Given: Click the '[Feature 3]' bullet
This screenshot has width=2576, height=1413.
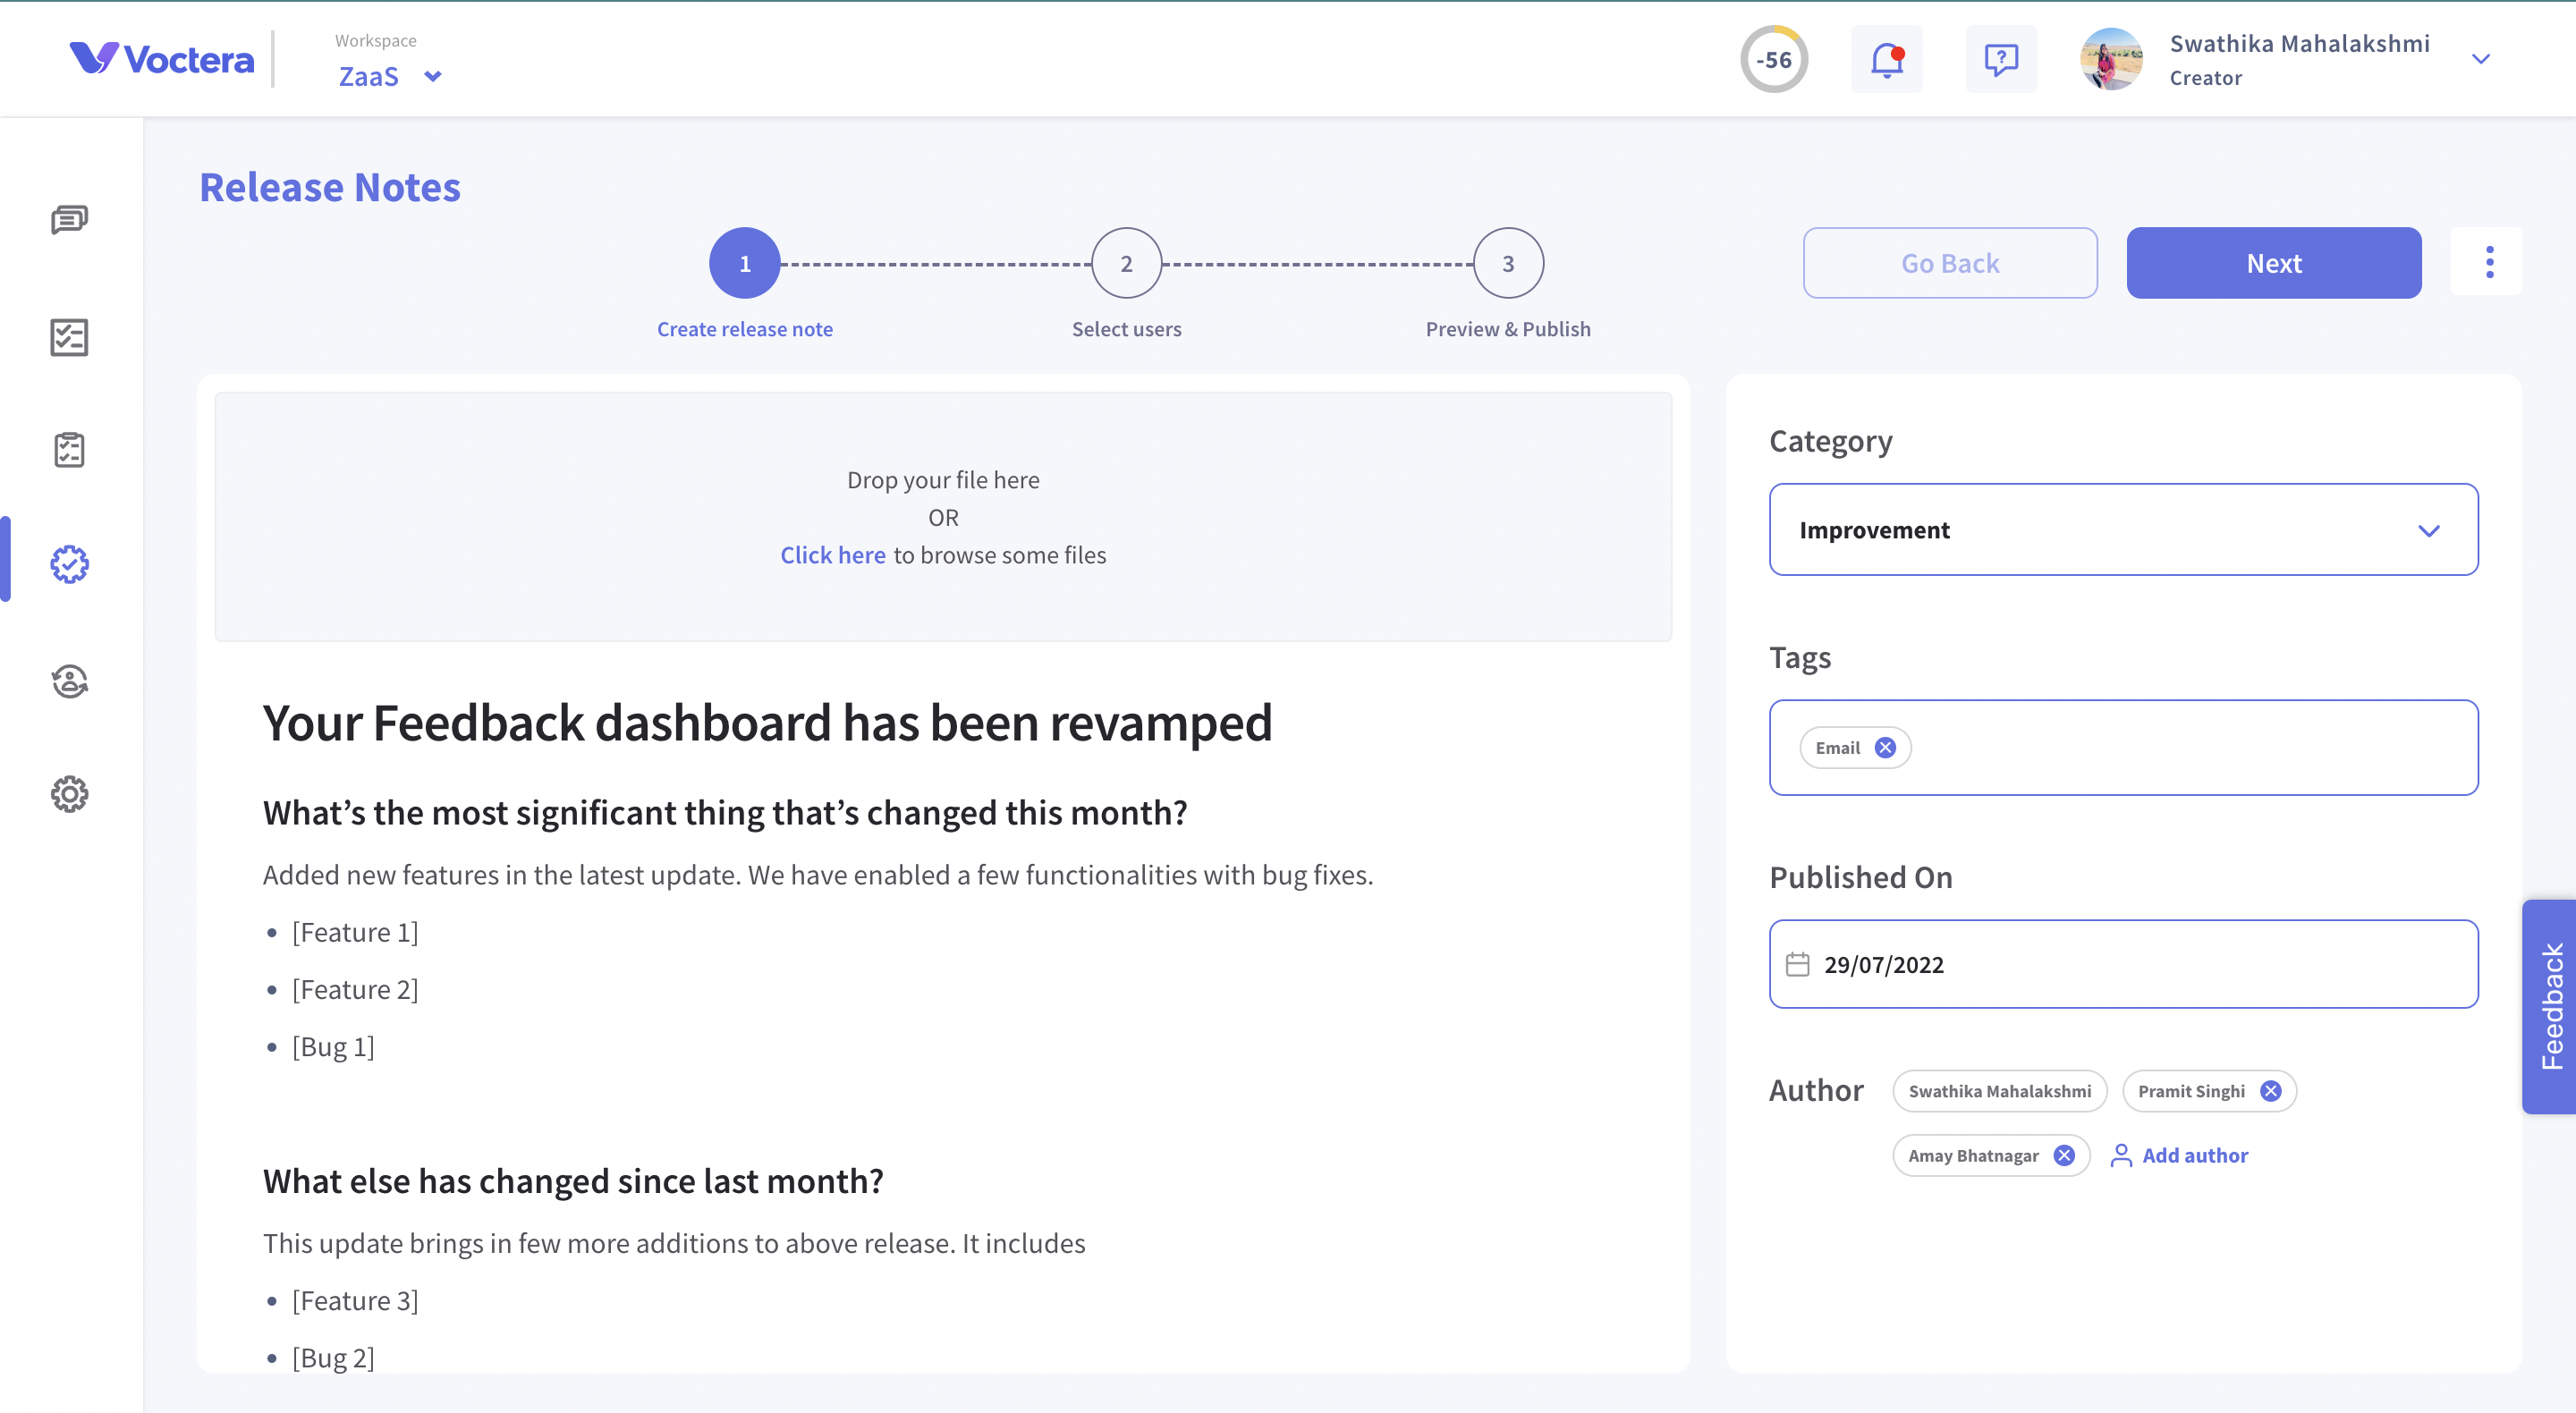Looking at the screenshot, I should pyautogui.click(x=355, y=1301).
